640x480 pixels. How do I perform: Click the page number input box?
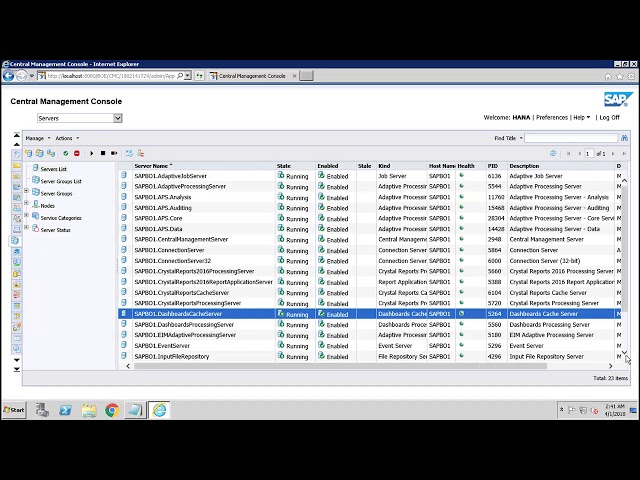589,154
